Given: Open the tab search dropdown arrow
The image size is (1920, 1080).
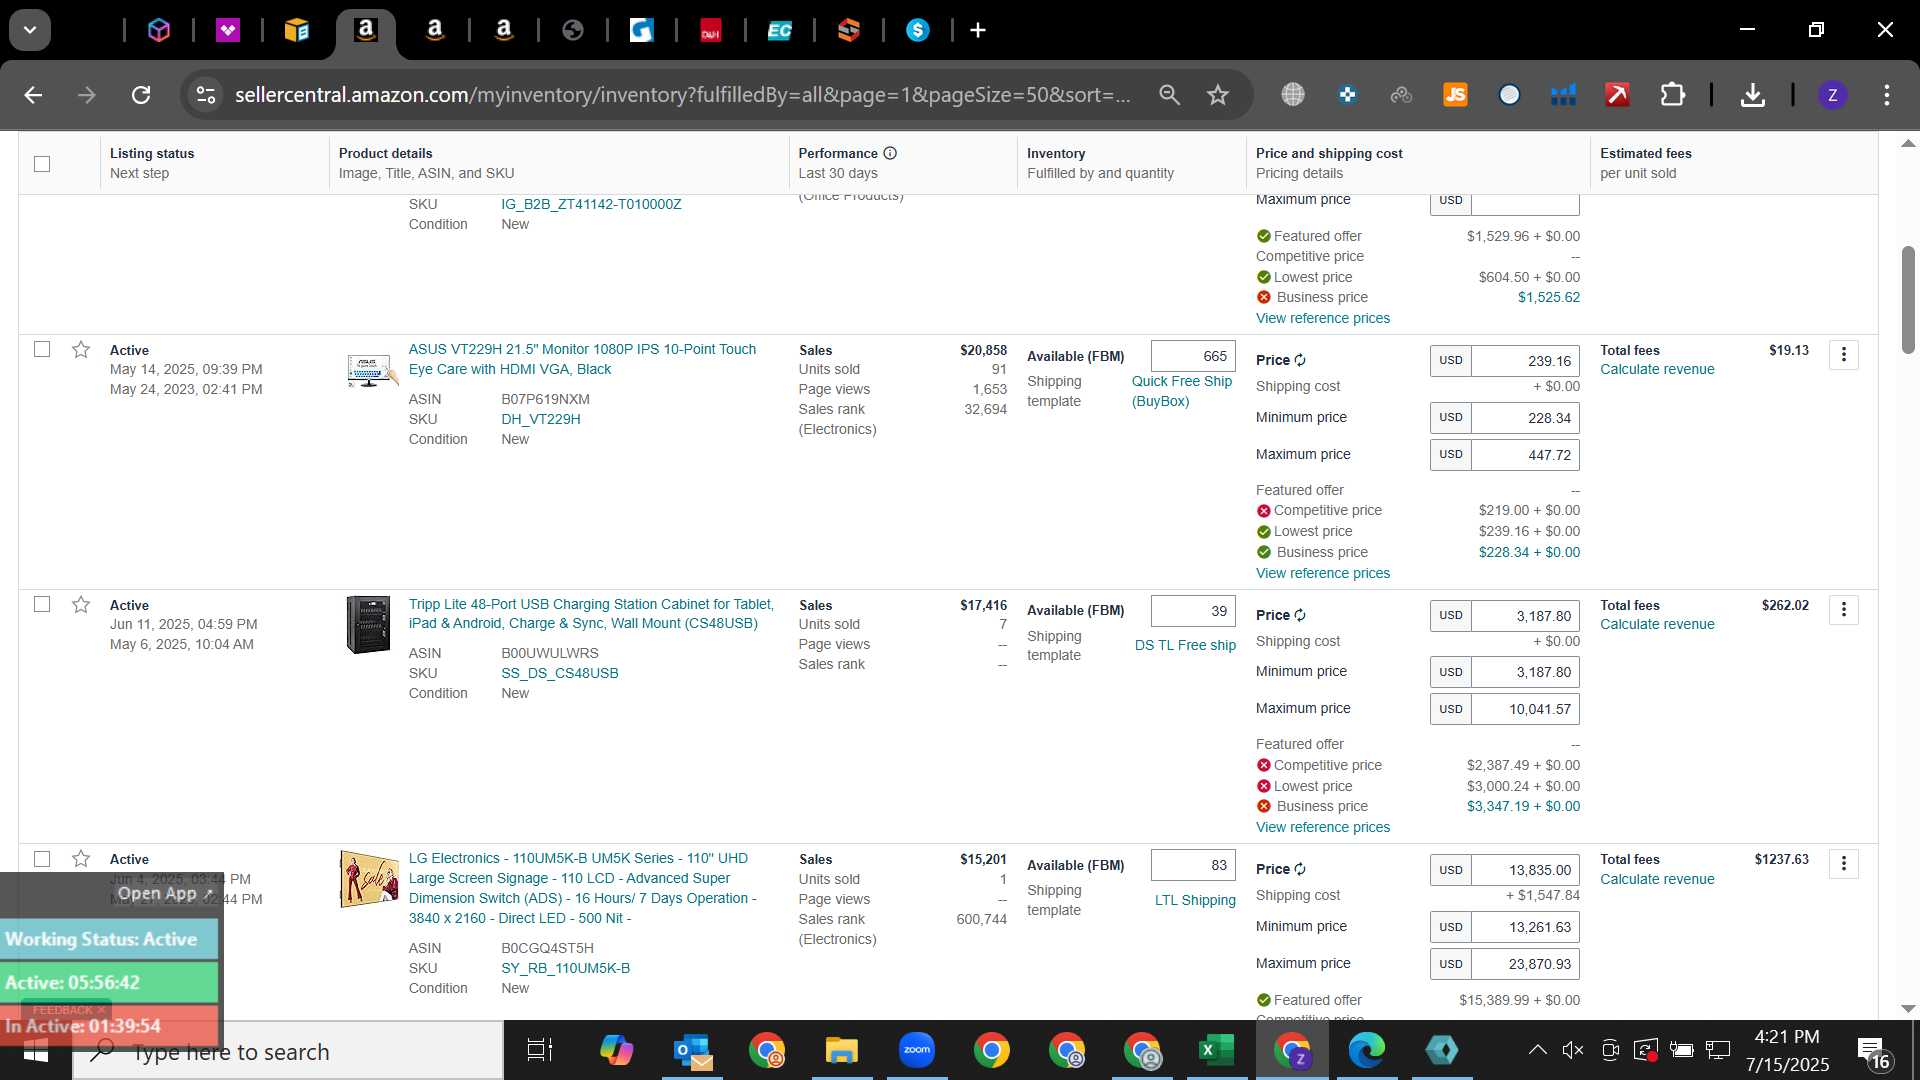Looking at the screenshot, I should 30,30.
